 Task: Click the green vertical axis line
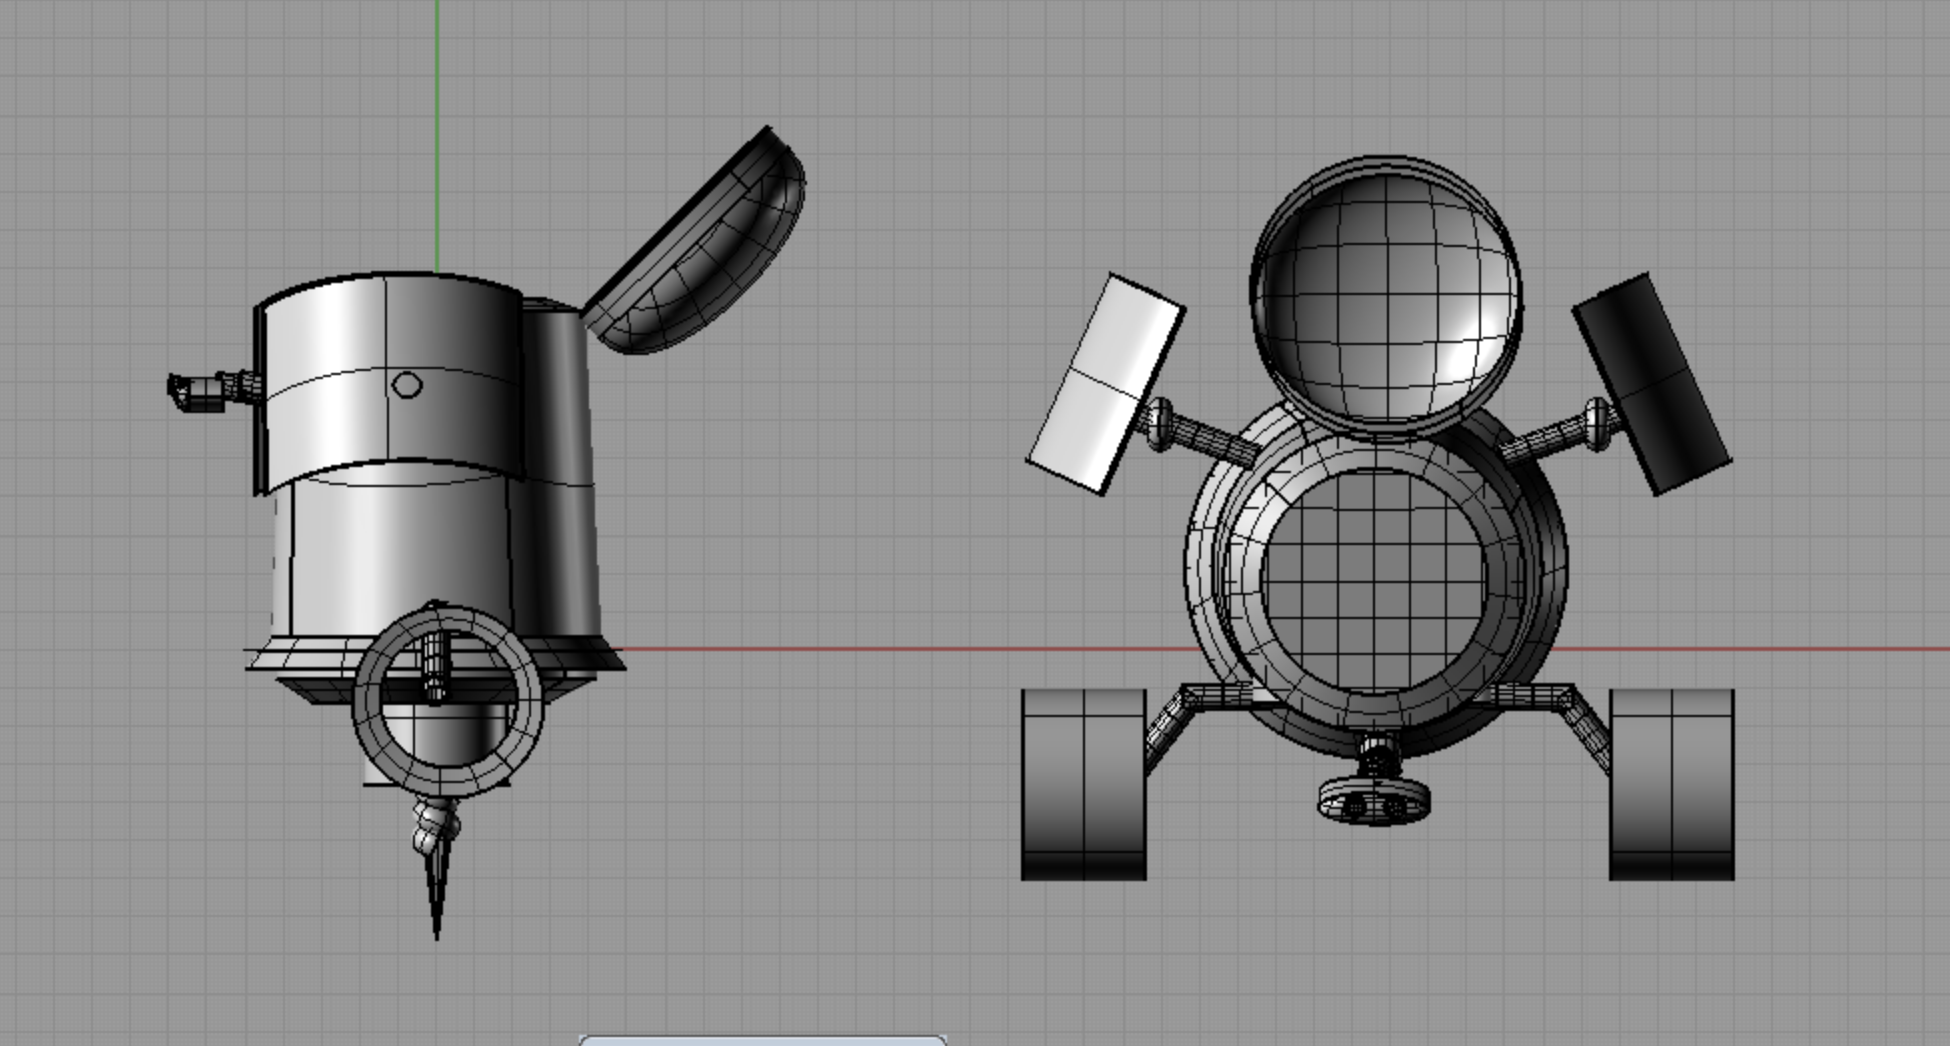437,130
